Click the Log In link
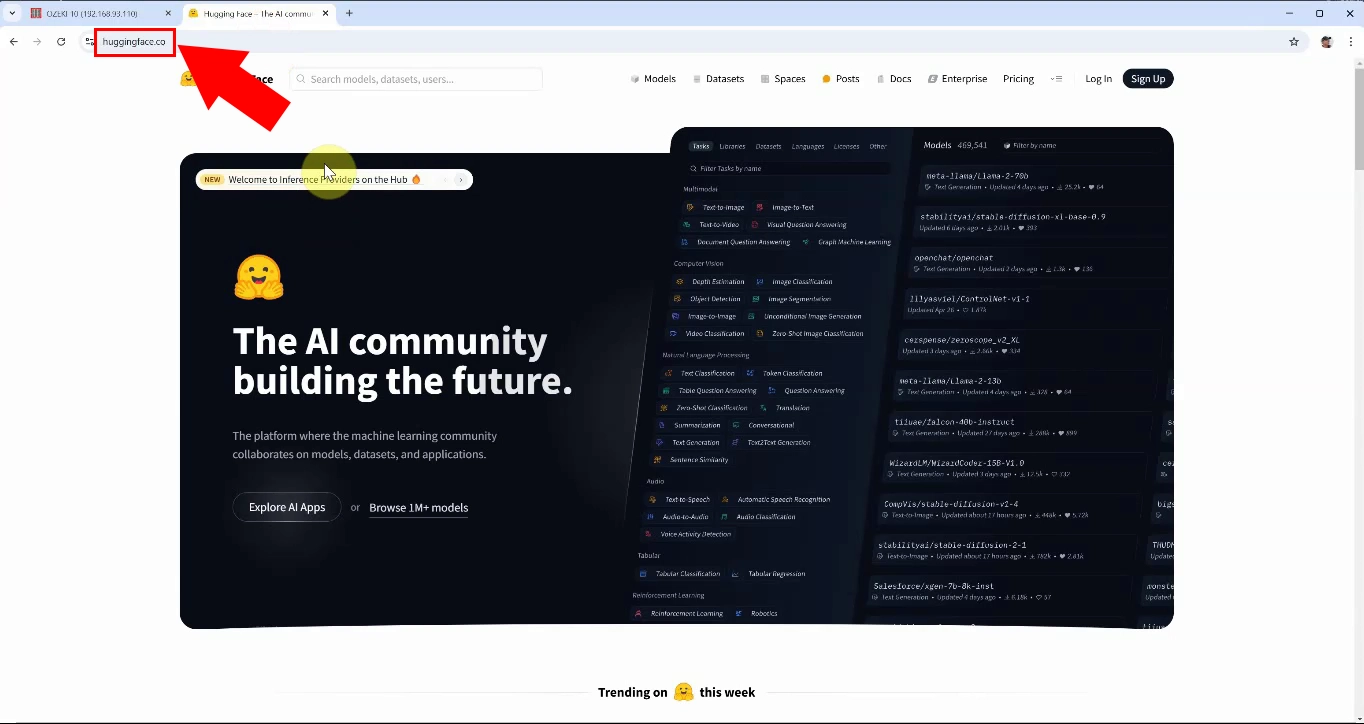The image size is (1364, 724). (1098, 79)
